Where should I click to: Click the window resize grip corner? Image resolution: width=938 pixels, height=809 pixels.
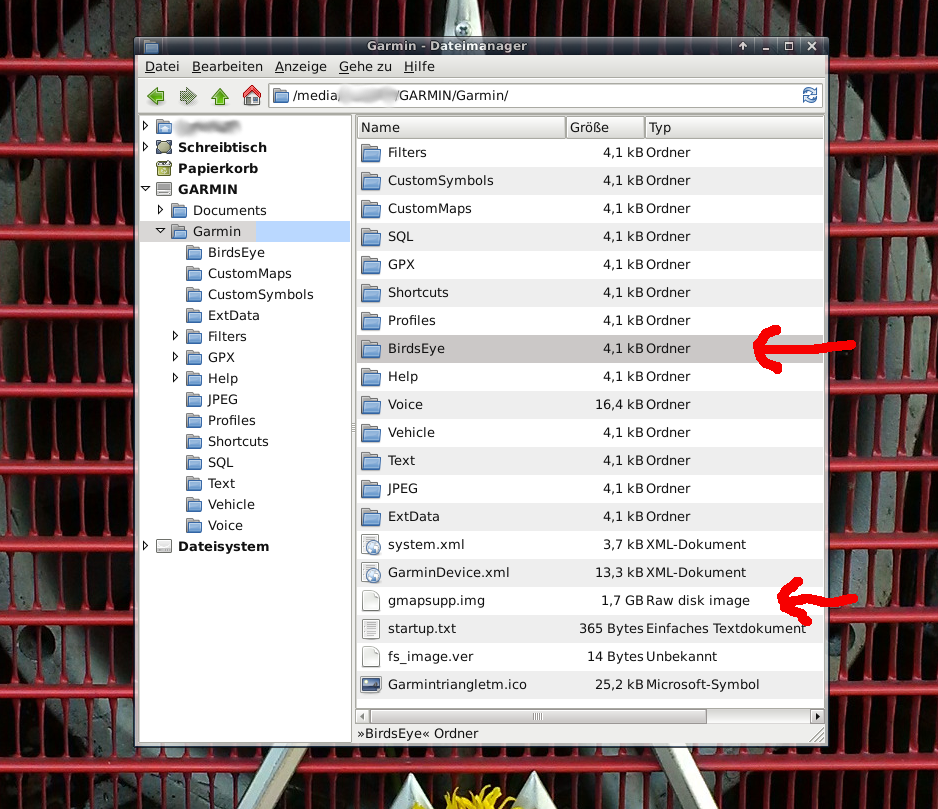point(817,735)
